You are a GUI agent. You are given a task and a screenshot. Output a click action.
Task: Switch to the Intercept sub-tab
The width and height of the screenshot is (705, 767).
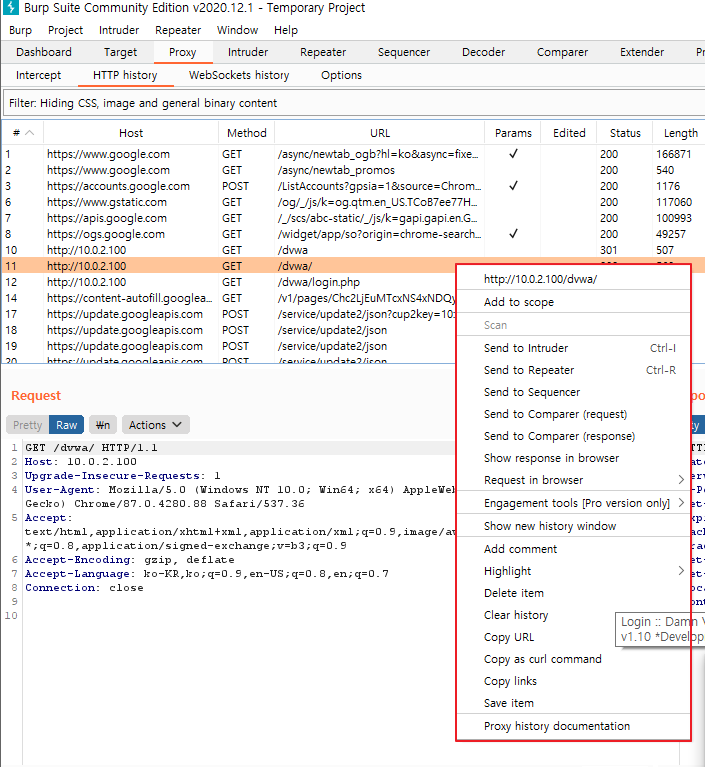pyautogui.click(x=39, y=75)
